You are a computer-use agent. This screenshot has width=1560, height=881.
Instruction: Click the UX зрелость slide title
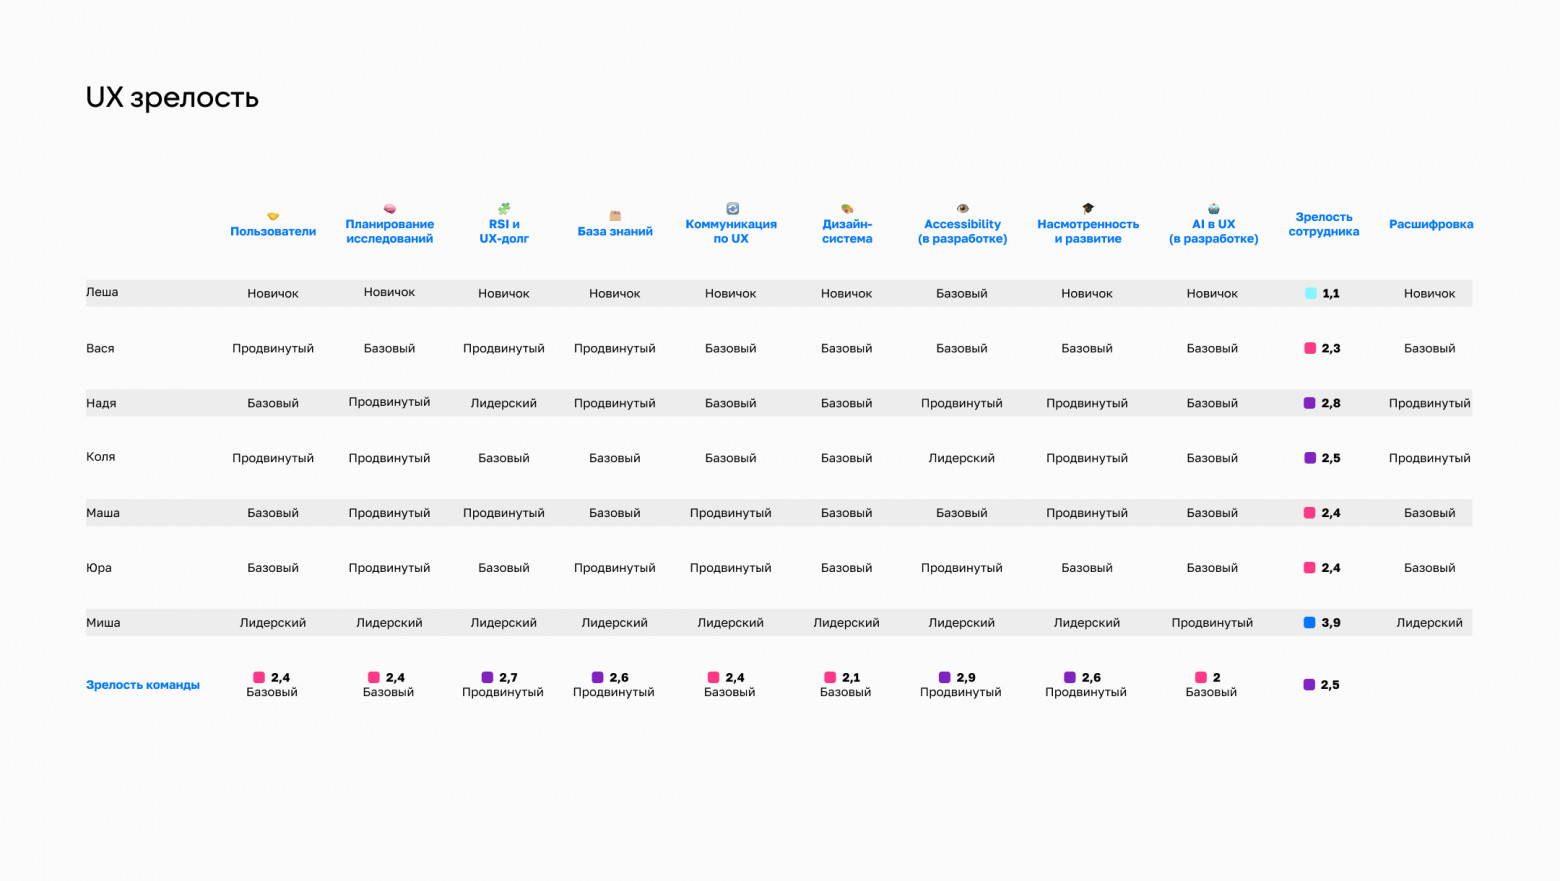pyautogui.click(x=172, y=98)
